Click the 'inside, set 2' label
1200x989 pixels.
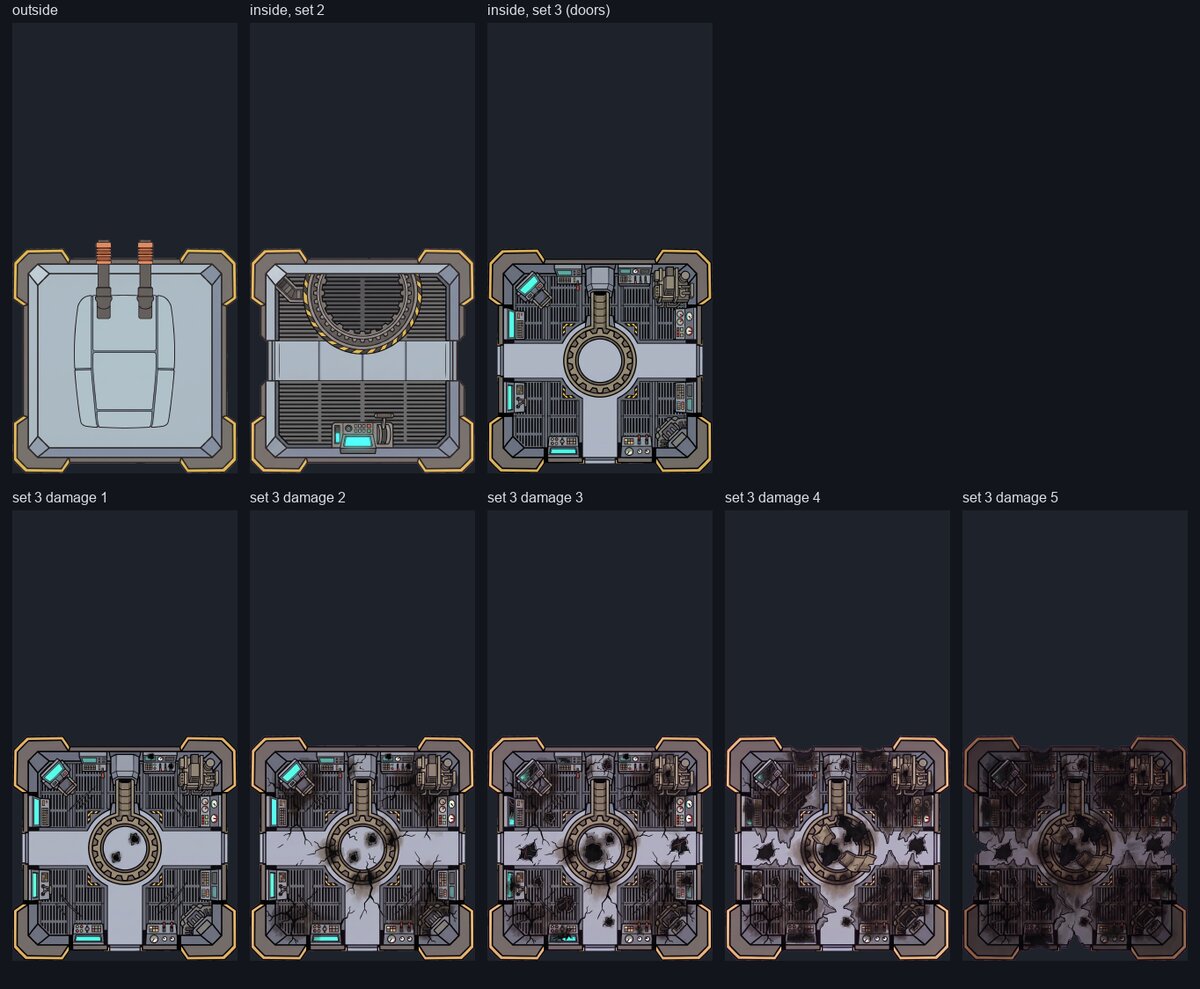pyautogui.click(x=287, y=10)
